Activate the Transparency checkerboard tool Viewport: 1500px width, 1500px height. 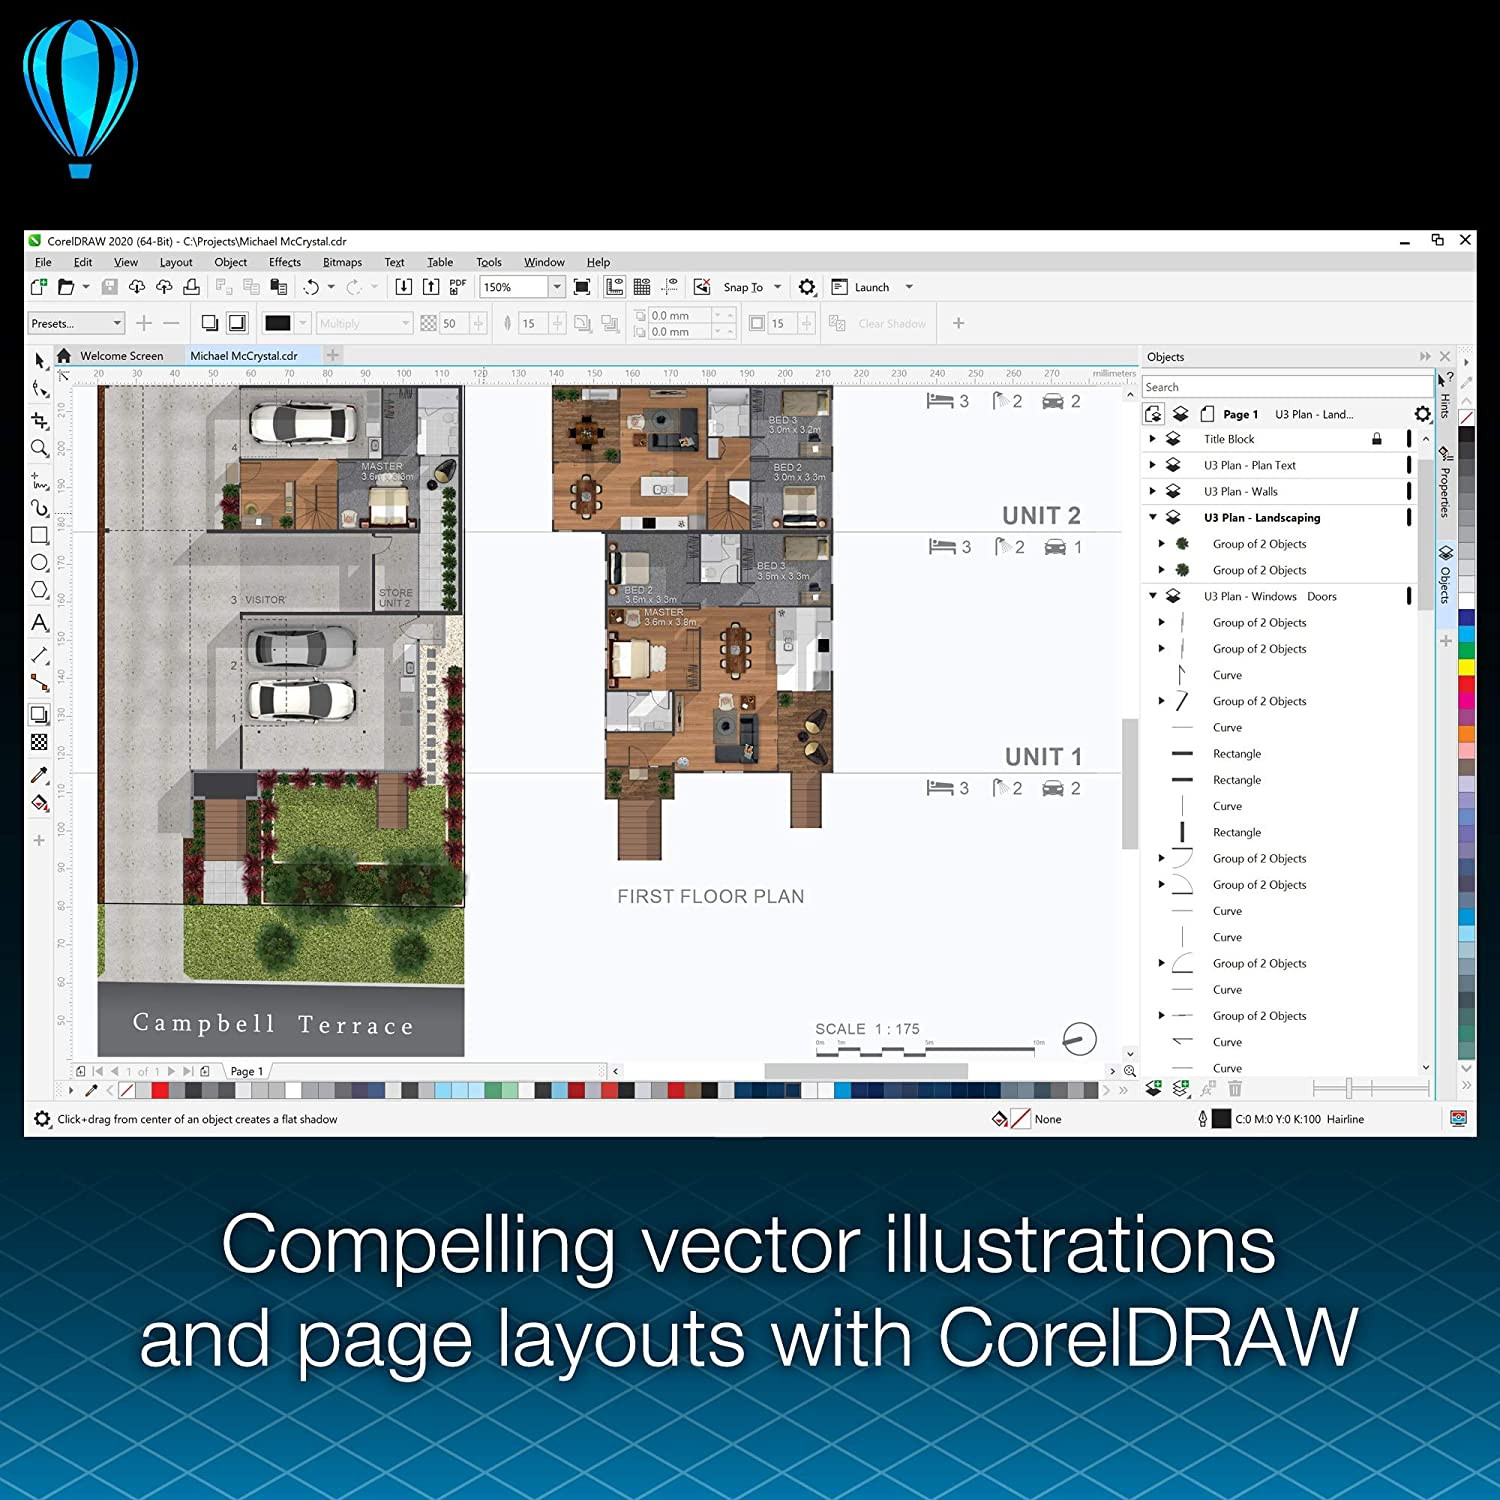[x=39, y=742]
